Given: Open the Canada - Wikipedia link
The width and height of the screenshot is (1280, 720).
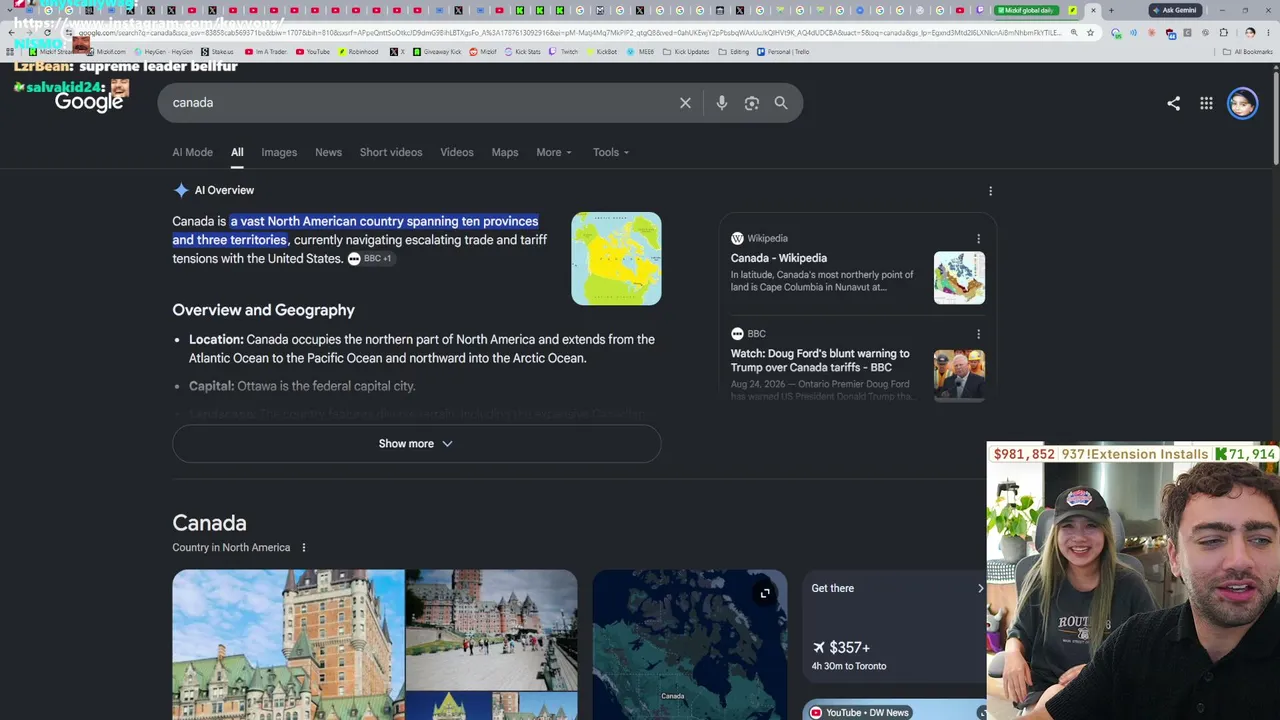Looking at the screenshot, I should coord(779,258).
